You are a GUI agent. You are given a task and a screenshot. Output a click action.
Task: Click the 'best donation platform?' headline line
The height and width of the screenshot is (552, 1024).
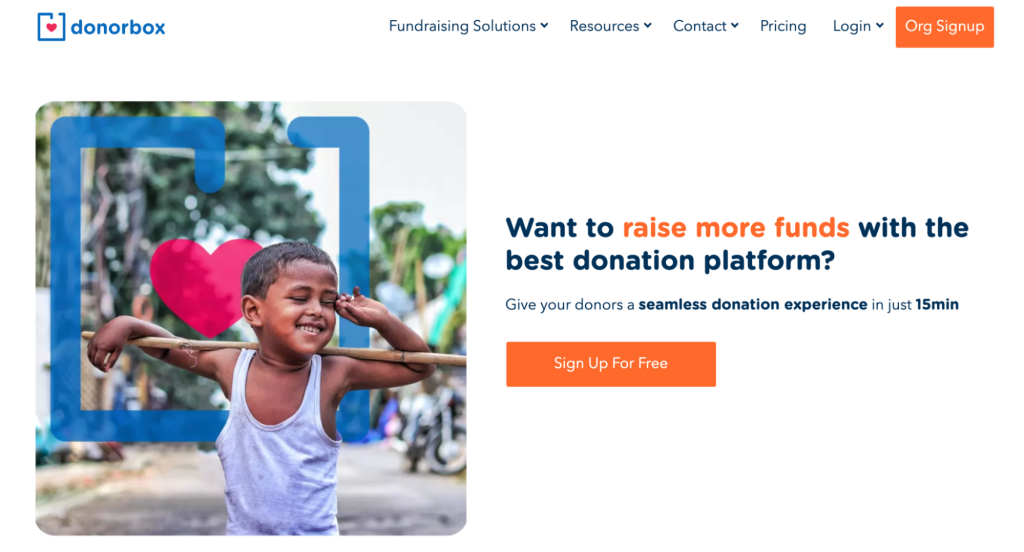coord(670,261)
